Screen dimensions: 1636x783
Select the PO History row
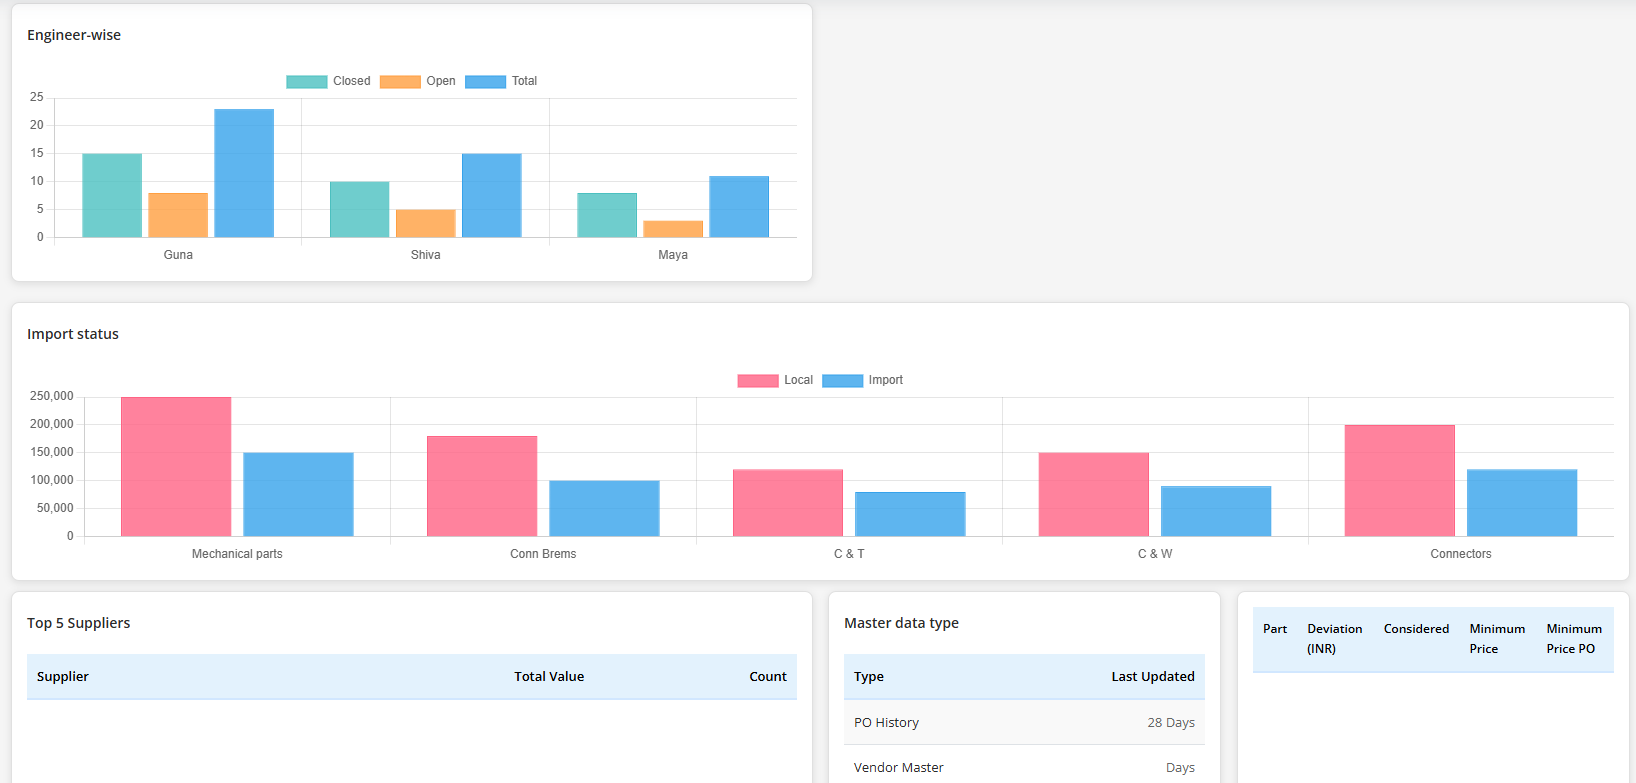point(1024,722)
